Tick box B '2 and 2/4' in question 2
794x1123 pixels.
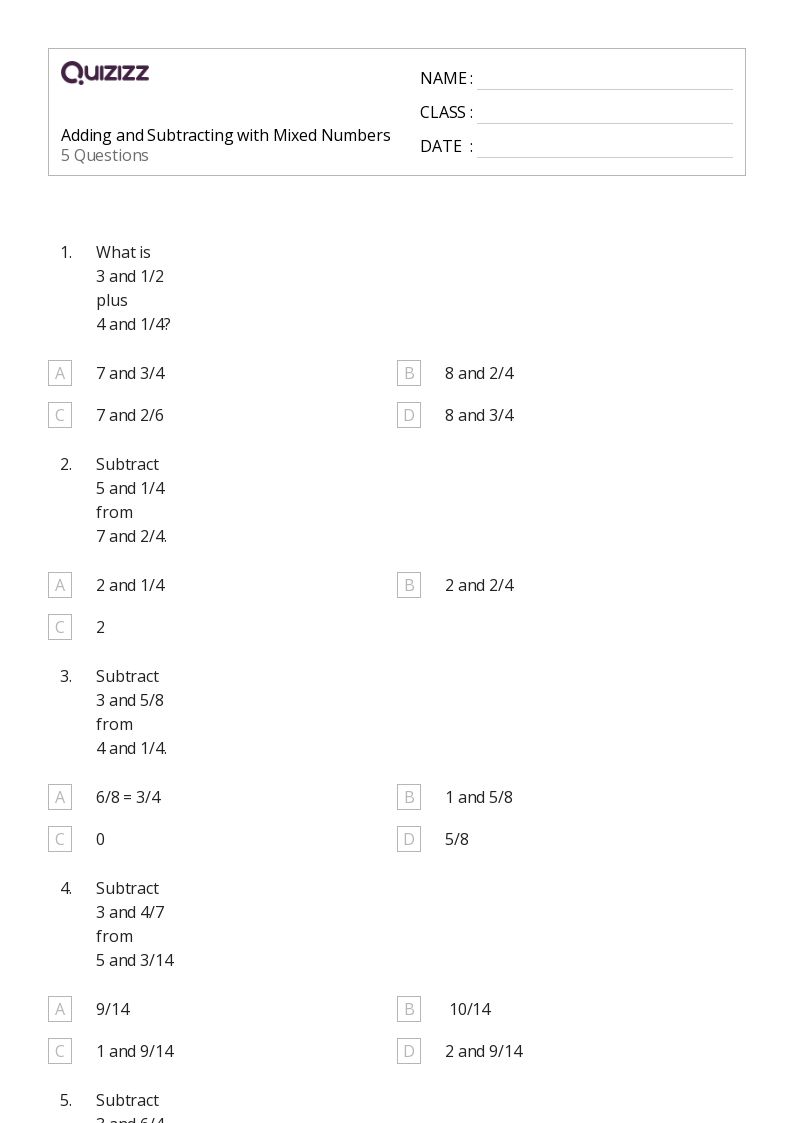(409, 585)
